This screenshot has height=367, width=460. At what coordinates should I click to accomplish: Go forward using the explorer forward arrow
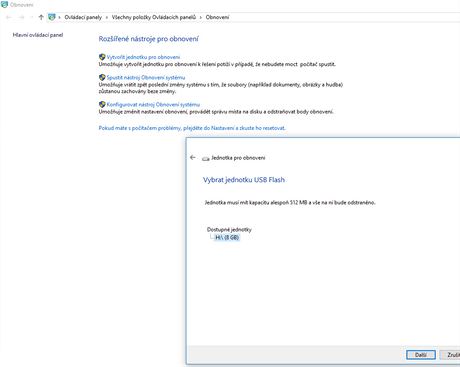(x=21, y=17)
